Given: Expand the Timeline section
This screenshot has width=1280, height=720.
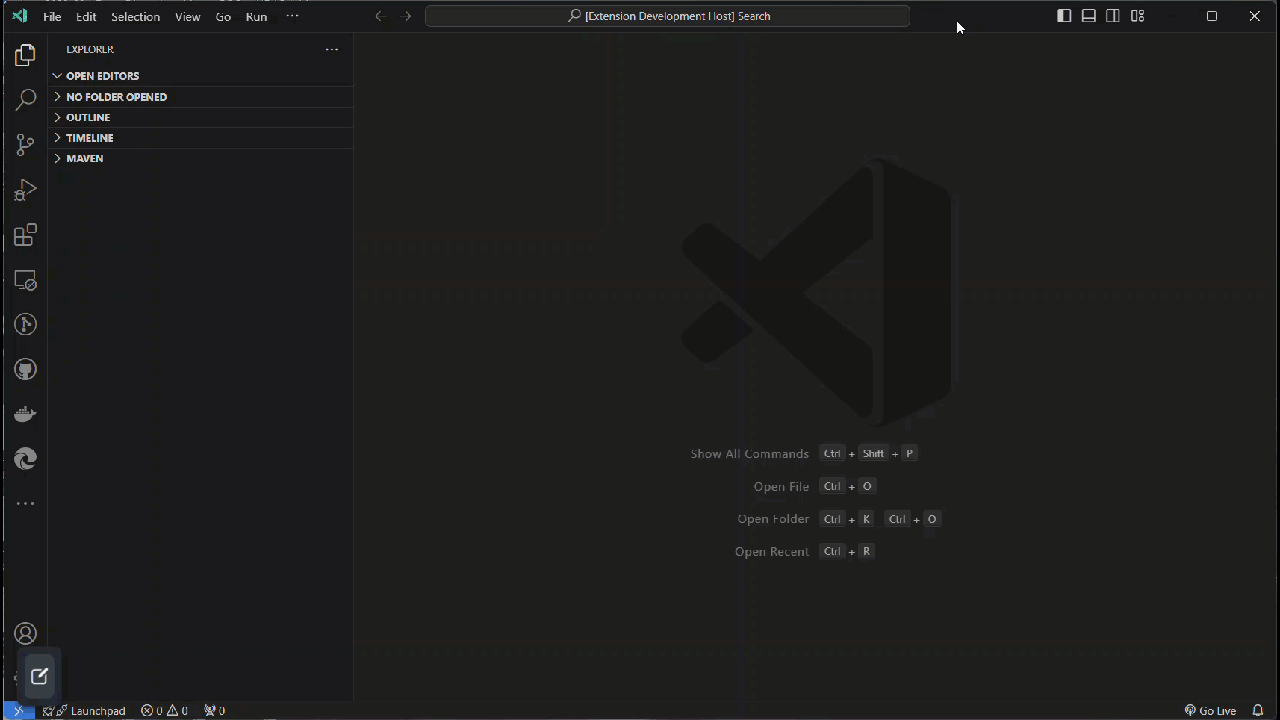Looking at the screenshot, I should click(201, 138).
